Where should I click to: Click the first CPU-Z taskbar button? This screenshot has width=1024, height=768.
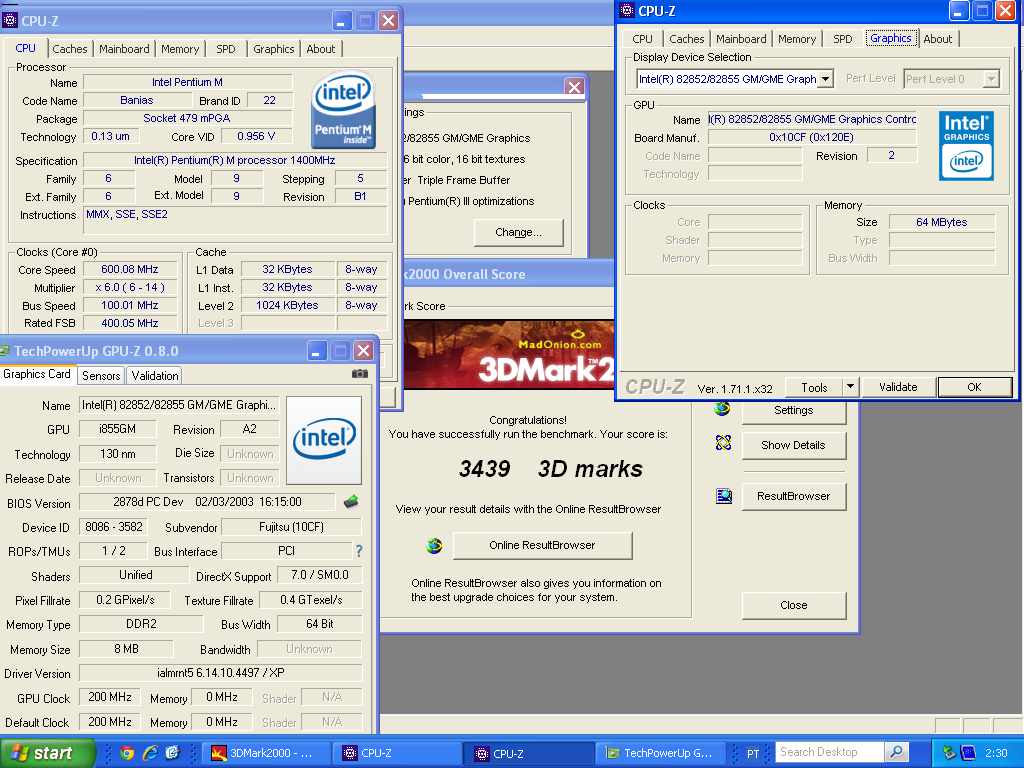[x=397, y=753]
